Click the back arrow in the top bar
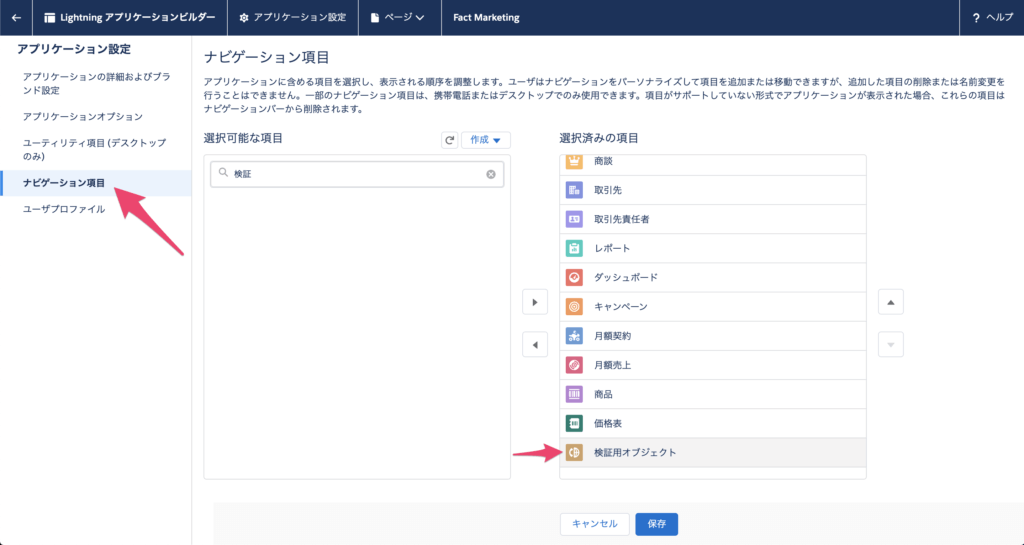 [16, 17]
